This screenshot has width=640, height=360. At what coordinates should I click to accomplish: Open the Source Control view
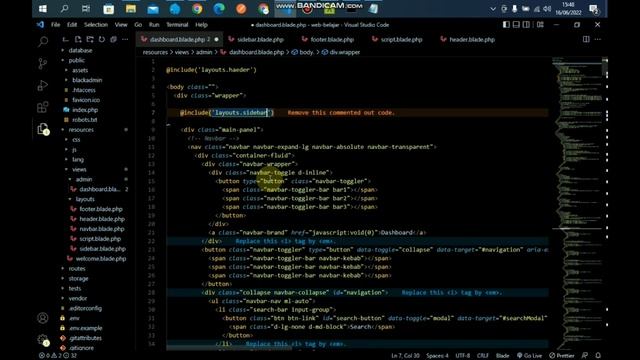(43, 63)
